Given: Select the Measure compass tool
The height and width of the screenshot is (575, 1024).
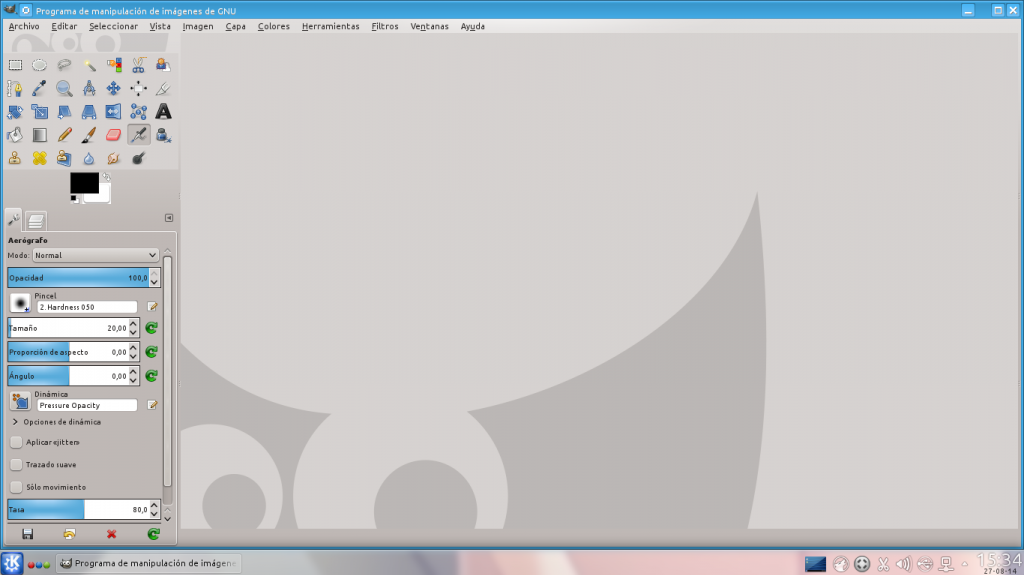Looking at the screenshot, I should pos(89,88).
